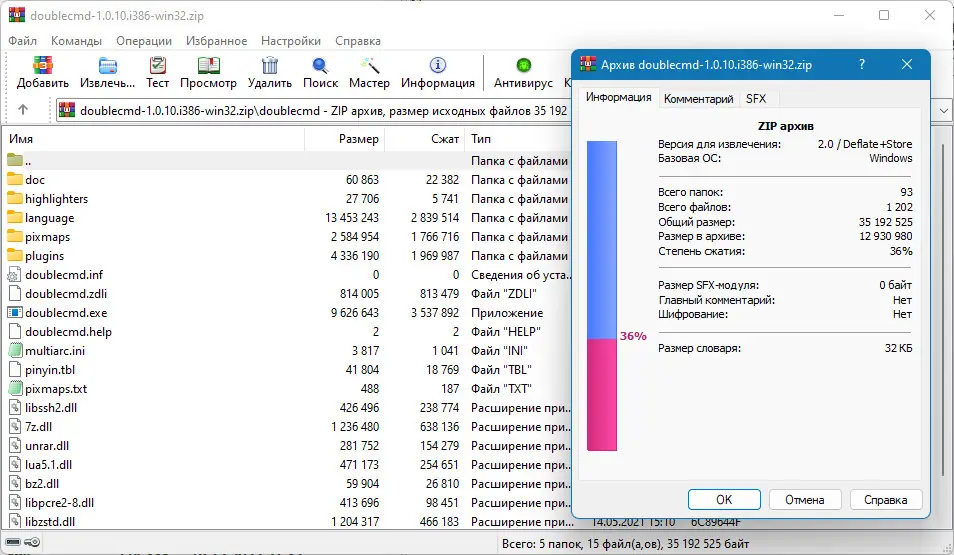
Task: Expand the address bar dropdown arrow
Action: (x=943, y=110)
